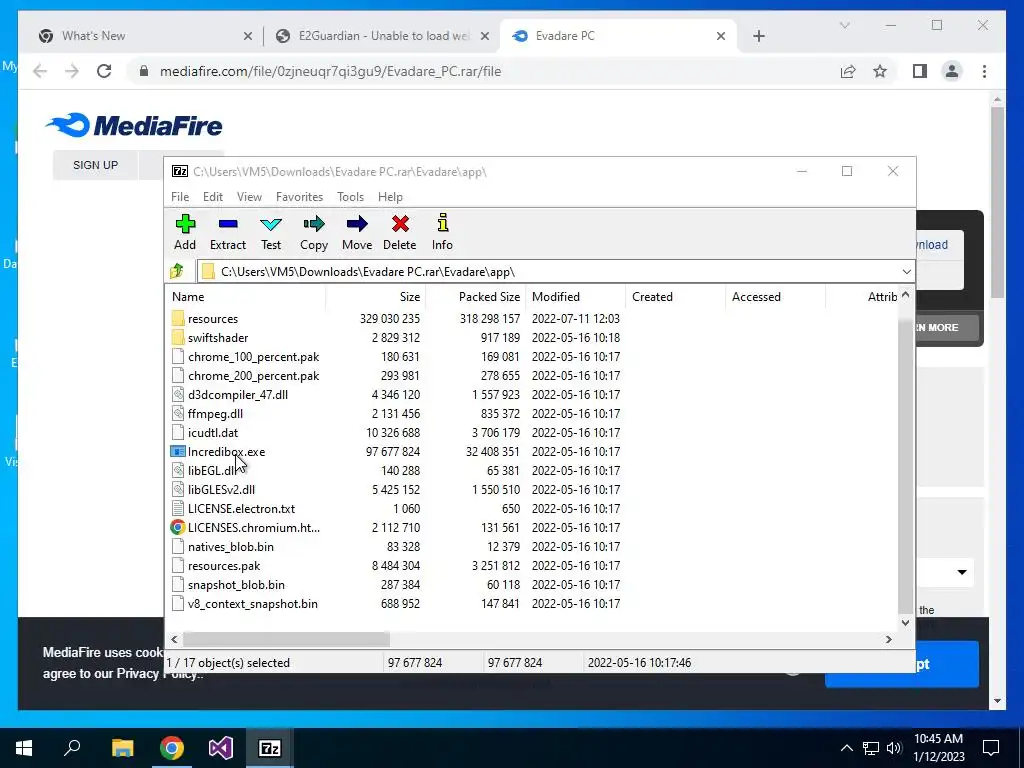This screenshot has height=768, width=1024.
Task: Open Chrome side panel icon
Action: pos(920,71)
